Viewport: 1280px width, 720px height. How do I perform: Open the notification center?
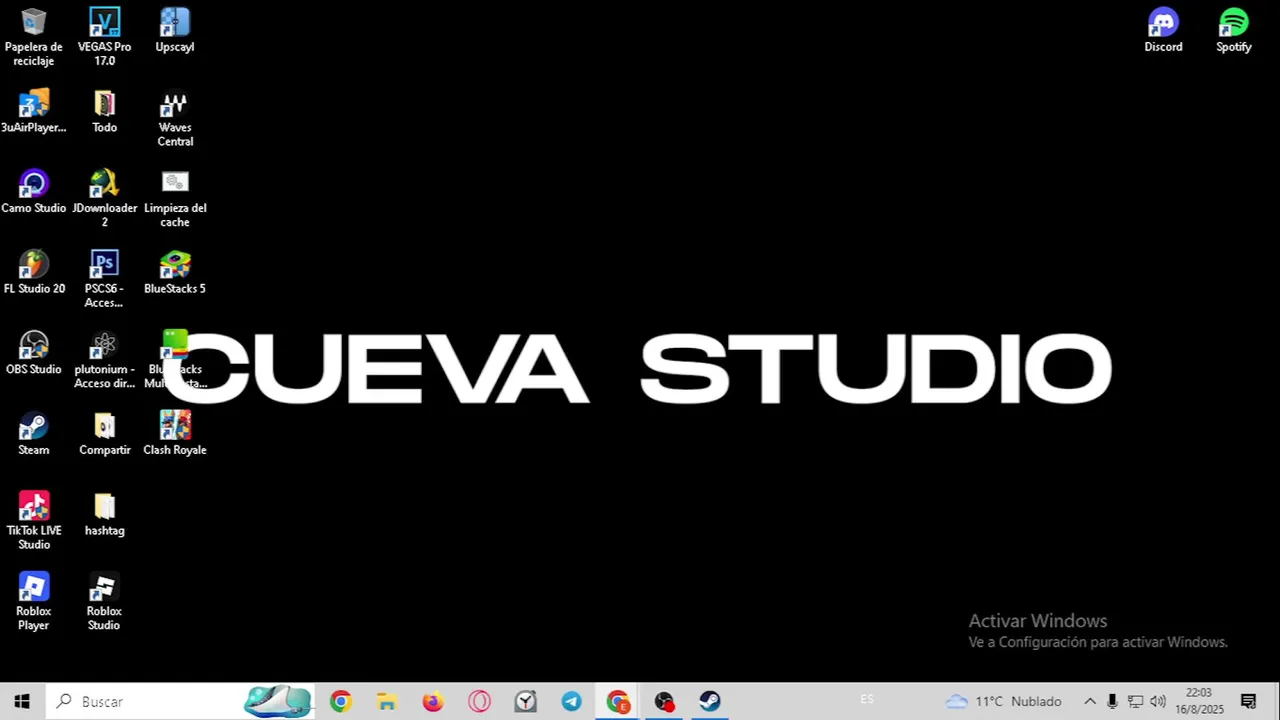pyautogui.click(x=1248, y=701)
